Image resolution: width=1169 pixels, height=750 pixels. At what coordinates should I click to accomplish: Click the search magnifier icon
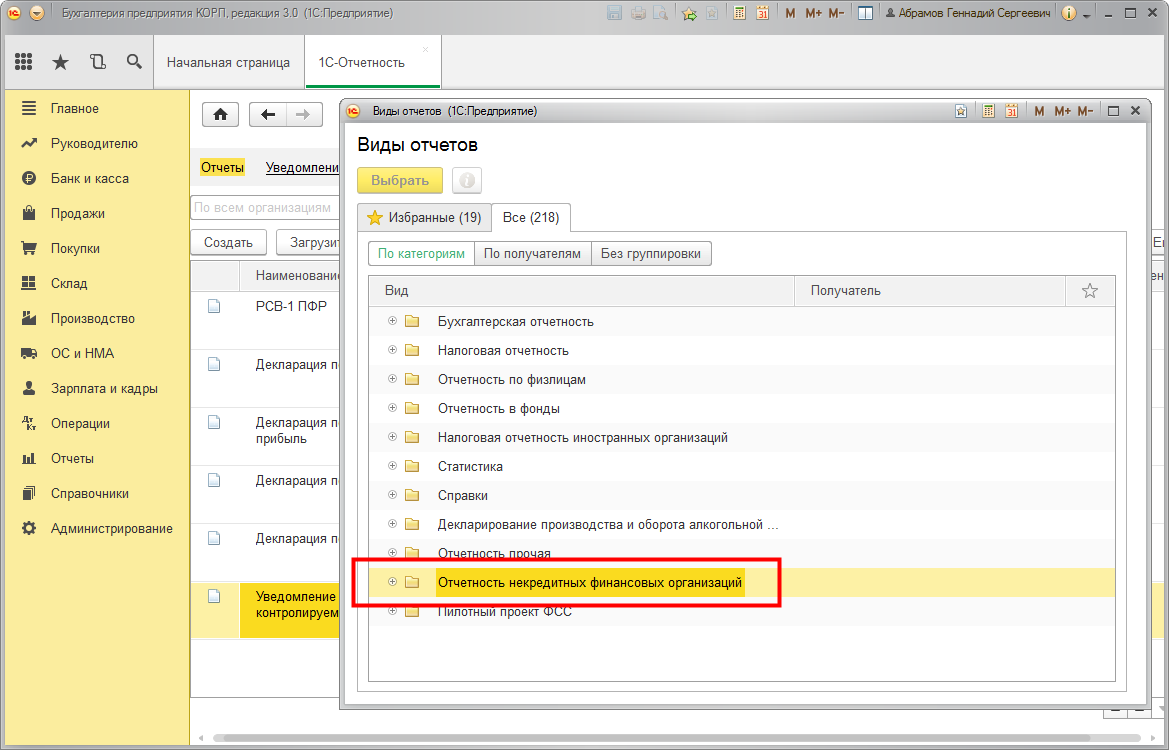click(x=134, y=62)
